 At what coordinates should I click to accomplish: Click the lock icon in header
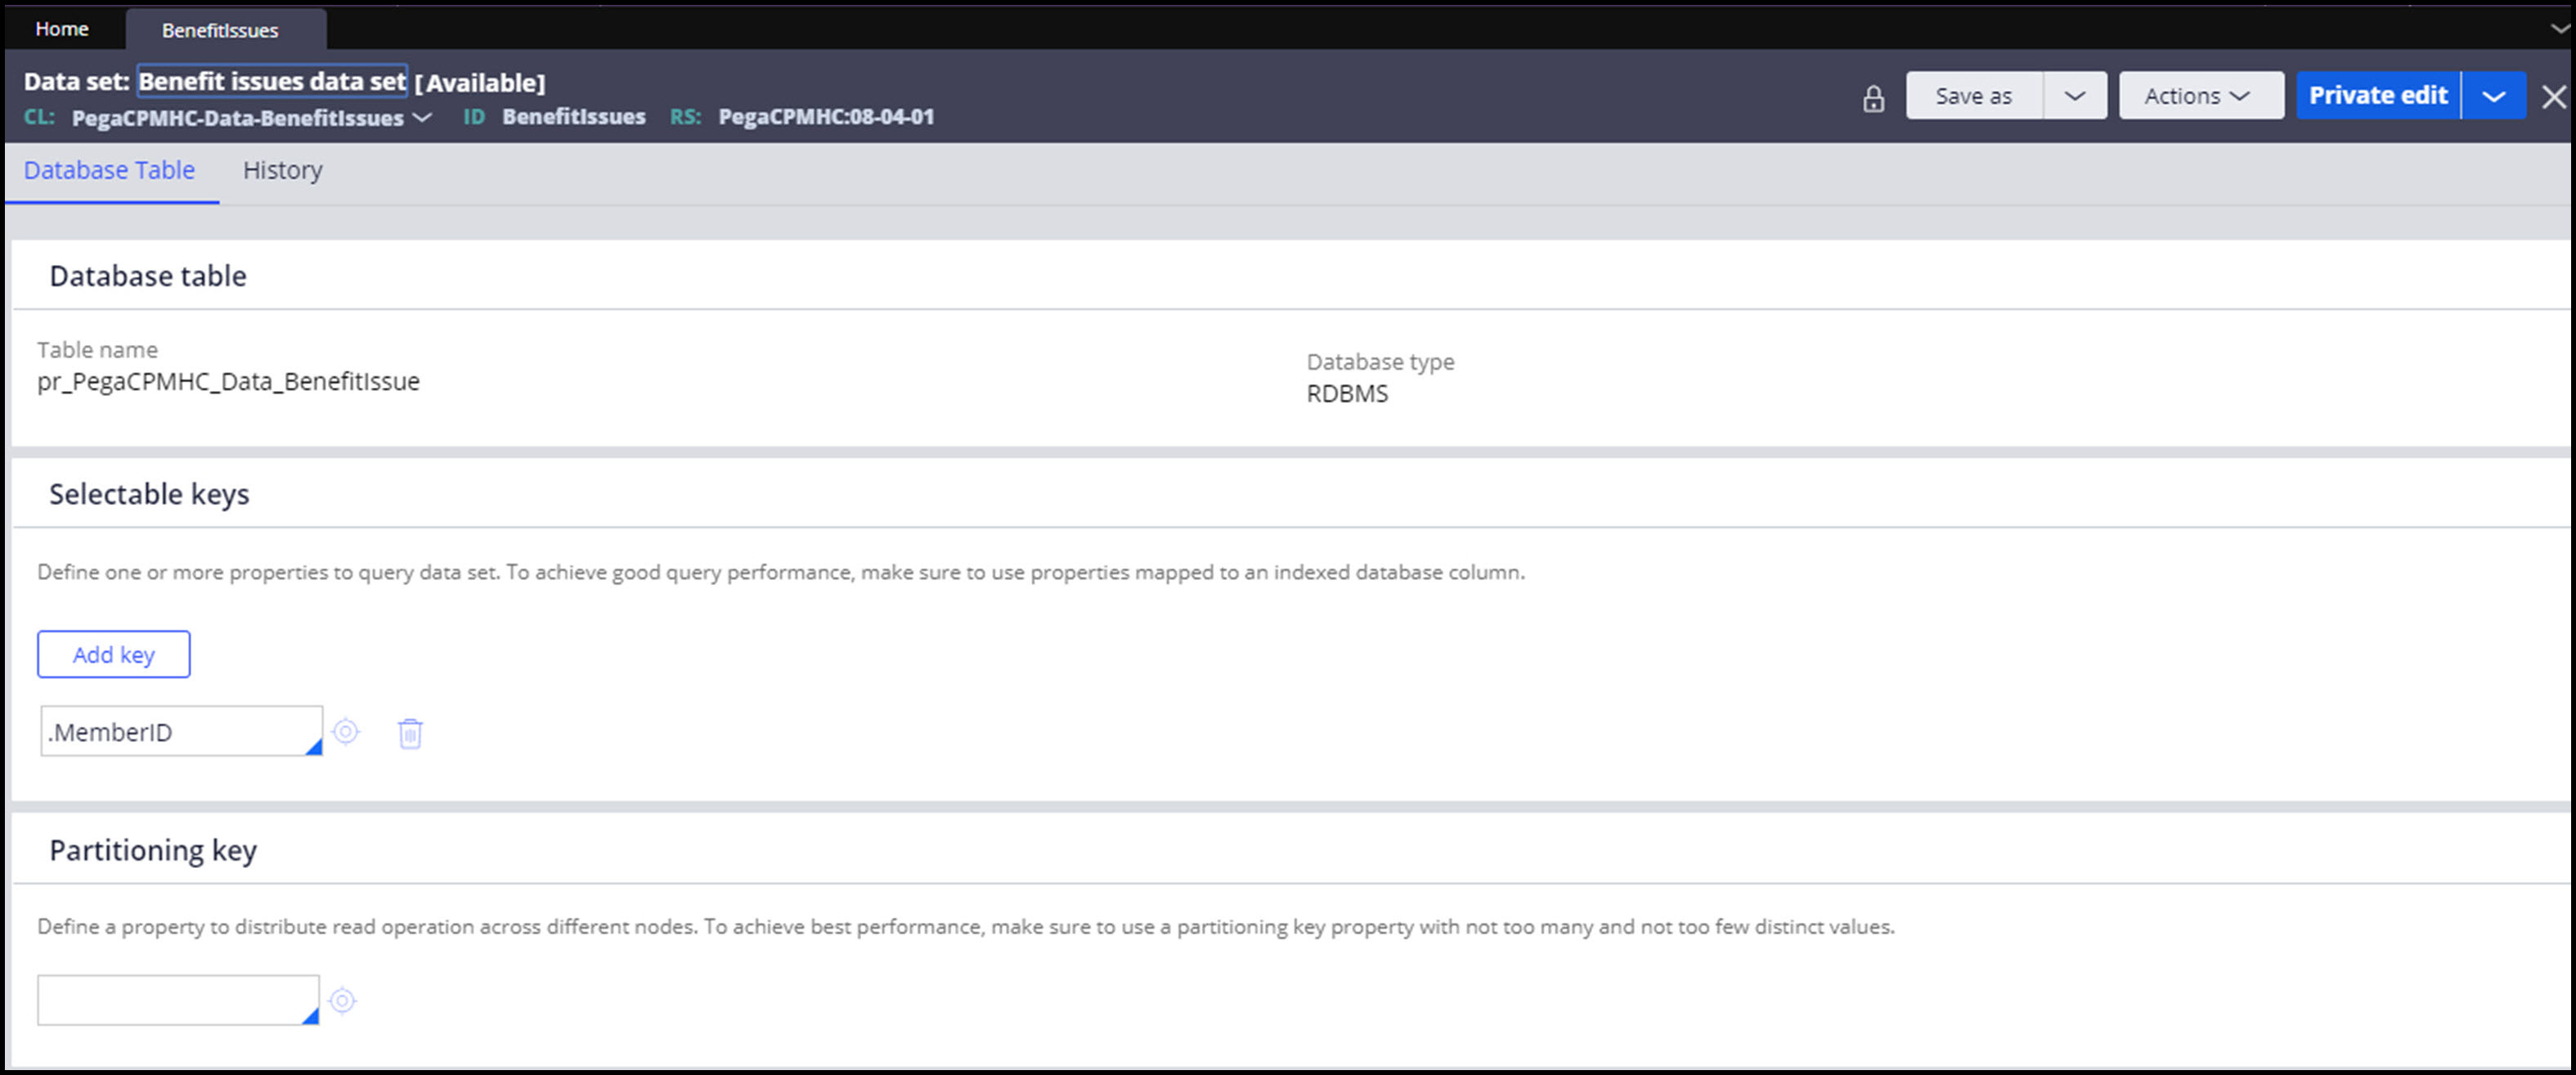tap(1873, 98)
